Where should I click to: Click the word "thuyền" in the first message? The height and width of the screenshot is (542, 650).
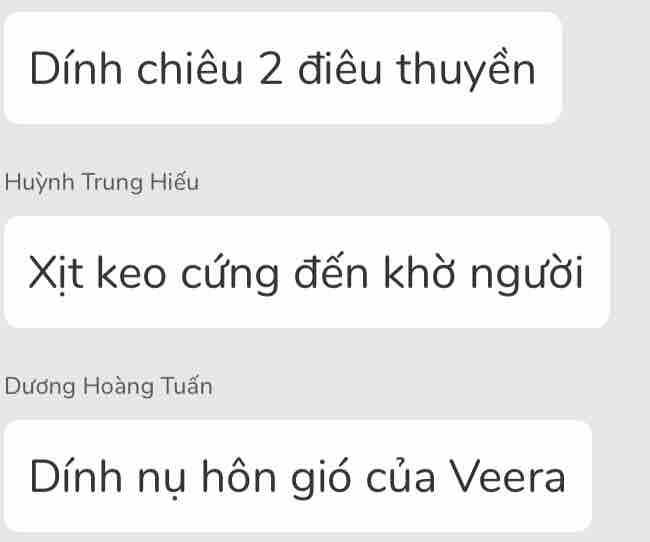(466, 69)
